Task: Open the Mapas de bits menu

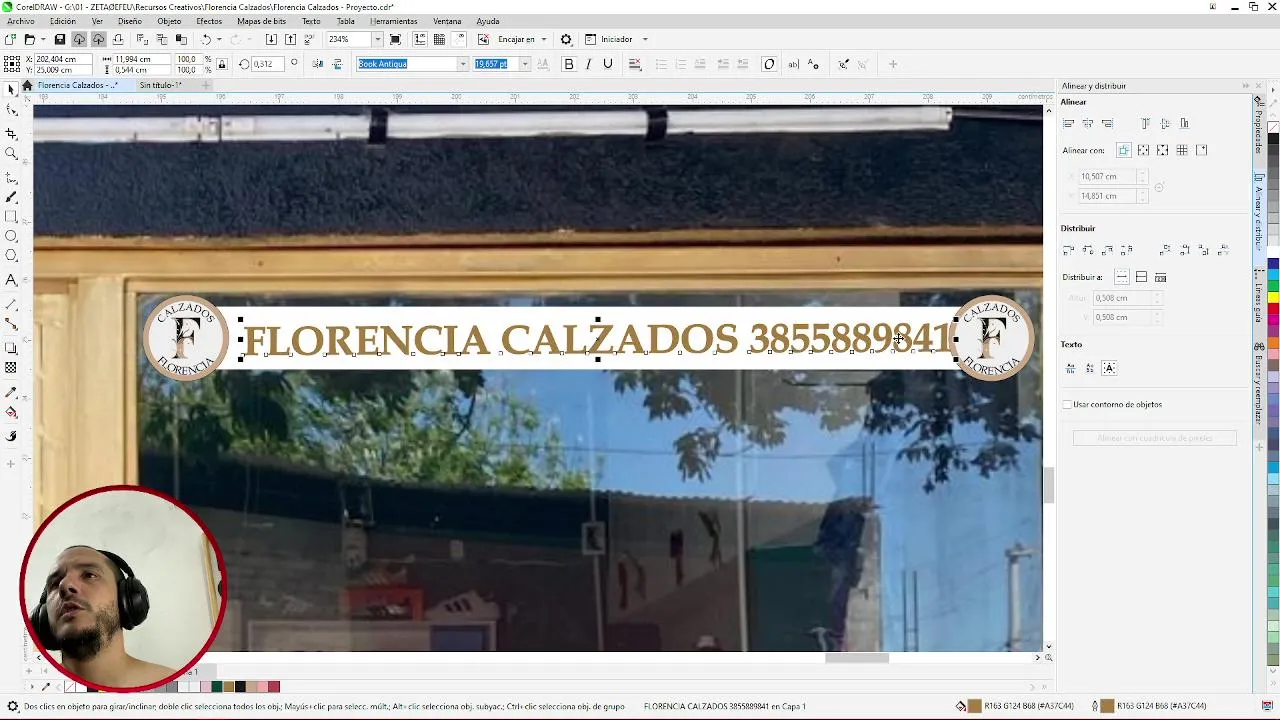Action: [261, 21]
